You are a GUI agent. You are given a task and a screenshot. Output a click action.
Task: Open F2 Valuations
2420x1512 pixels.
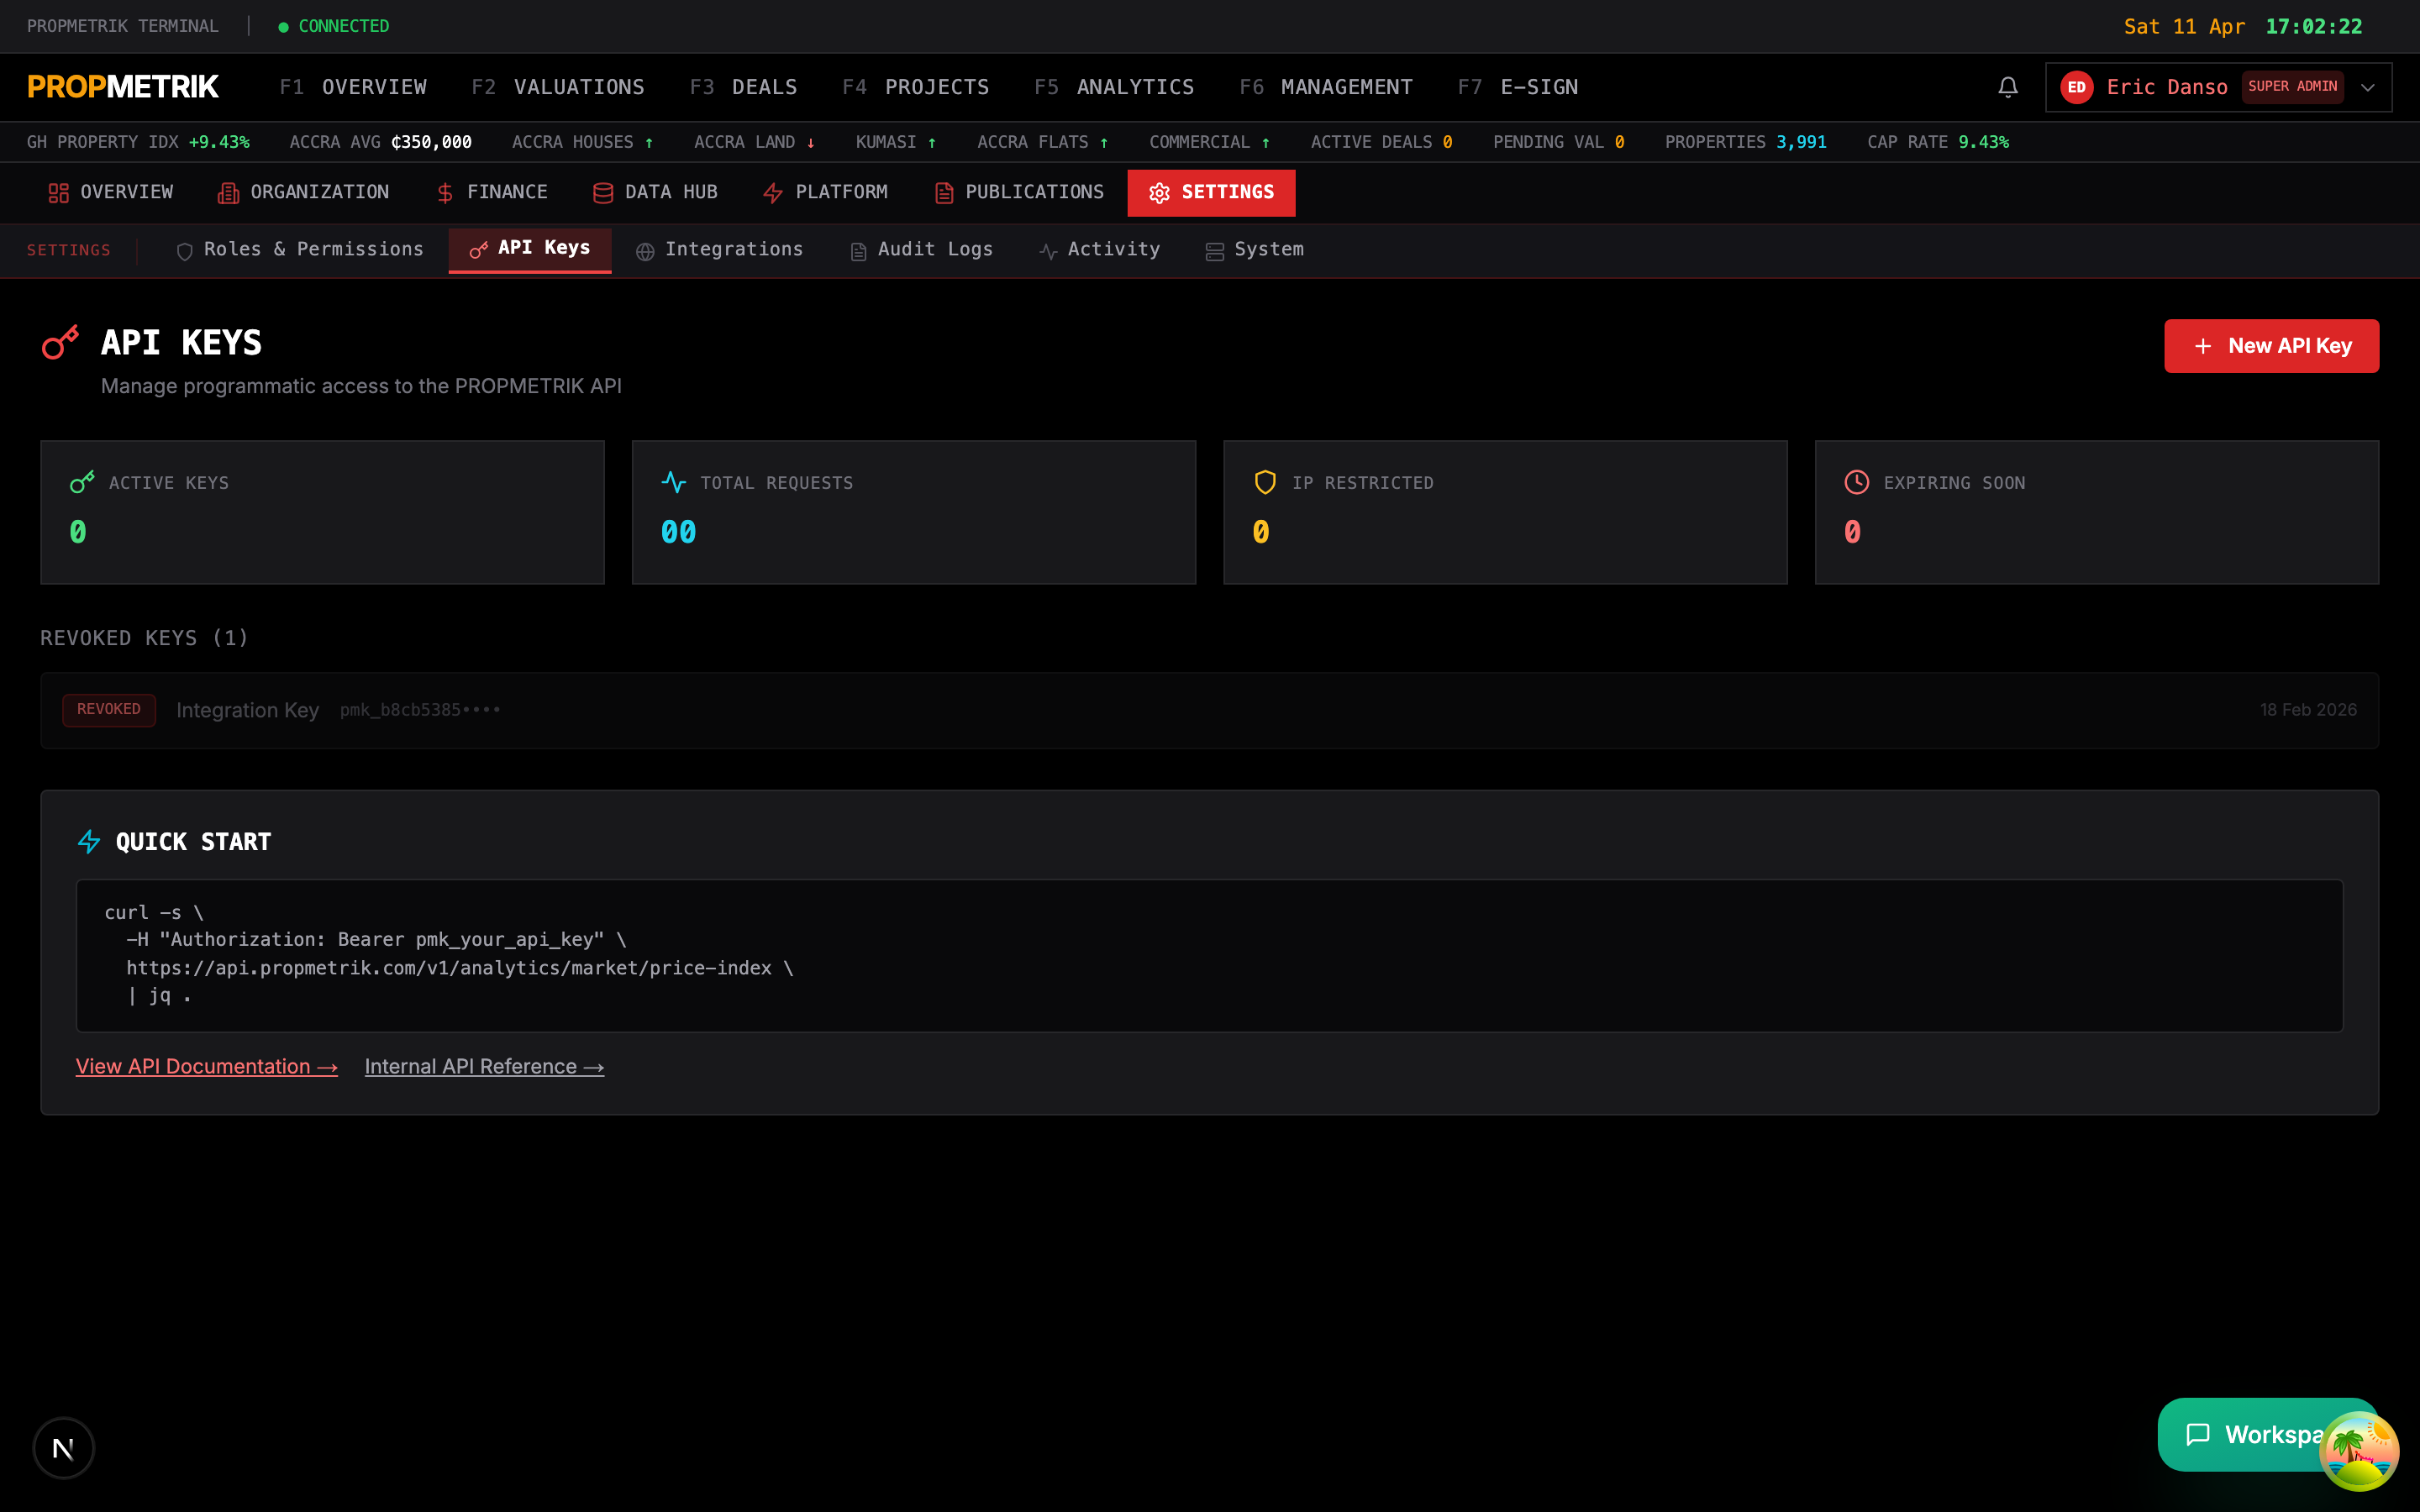point(558,87)
